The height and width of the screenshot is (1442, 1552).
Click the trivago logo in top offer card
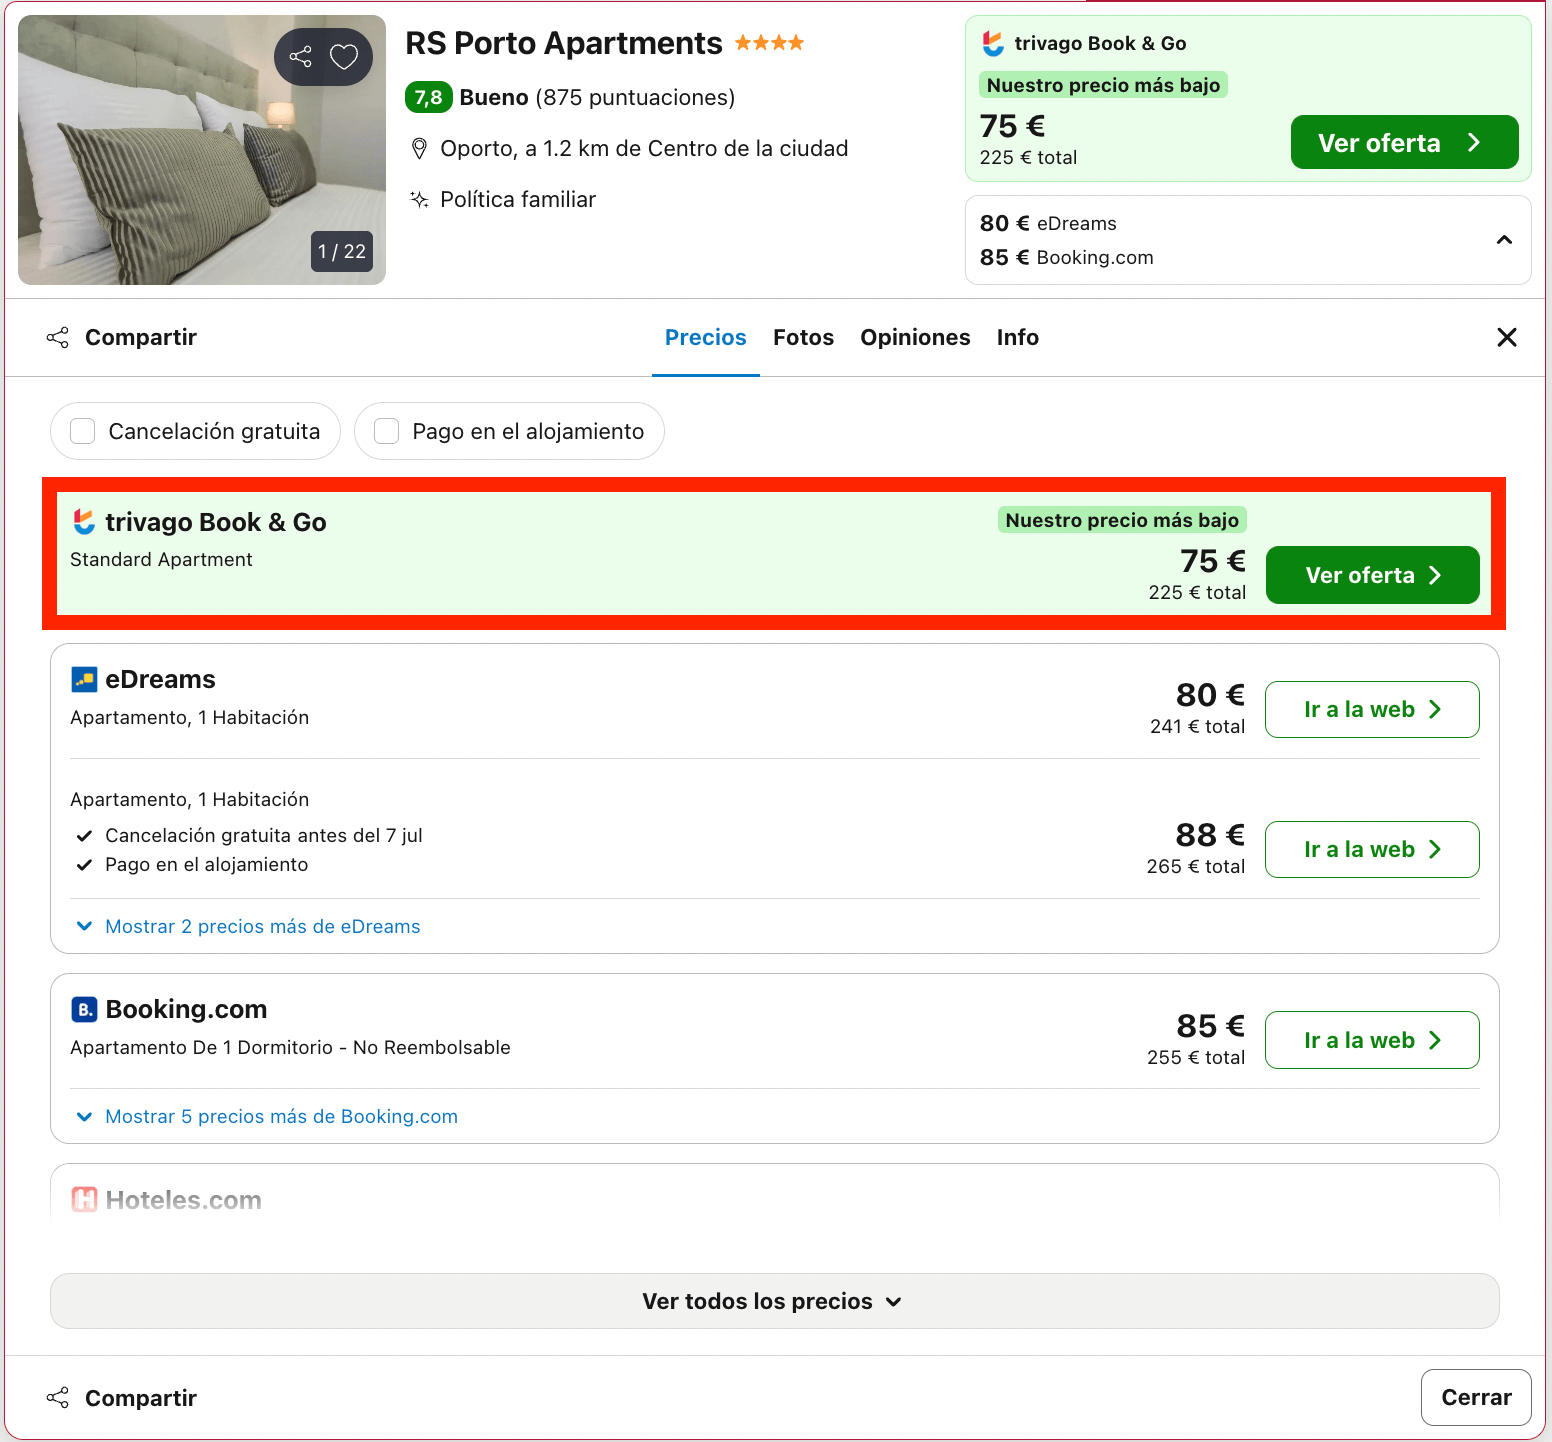tap(993, 43)
